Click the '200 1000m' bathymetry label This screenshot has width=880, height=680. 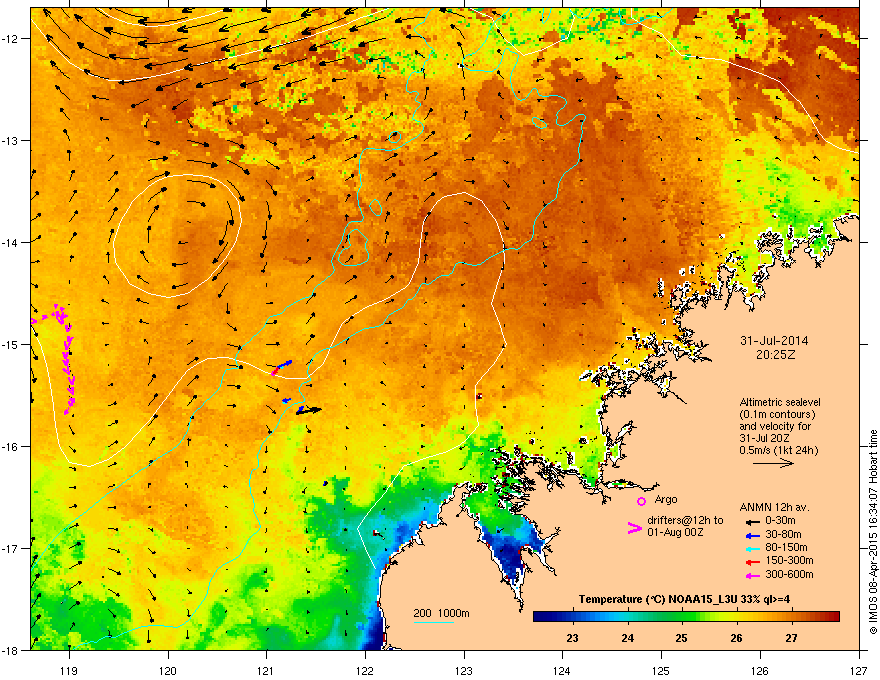(x=441, y=613)
